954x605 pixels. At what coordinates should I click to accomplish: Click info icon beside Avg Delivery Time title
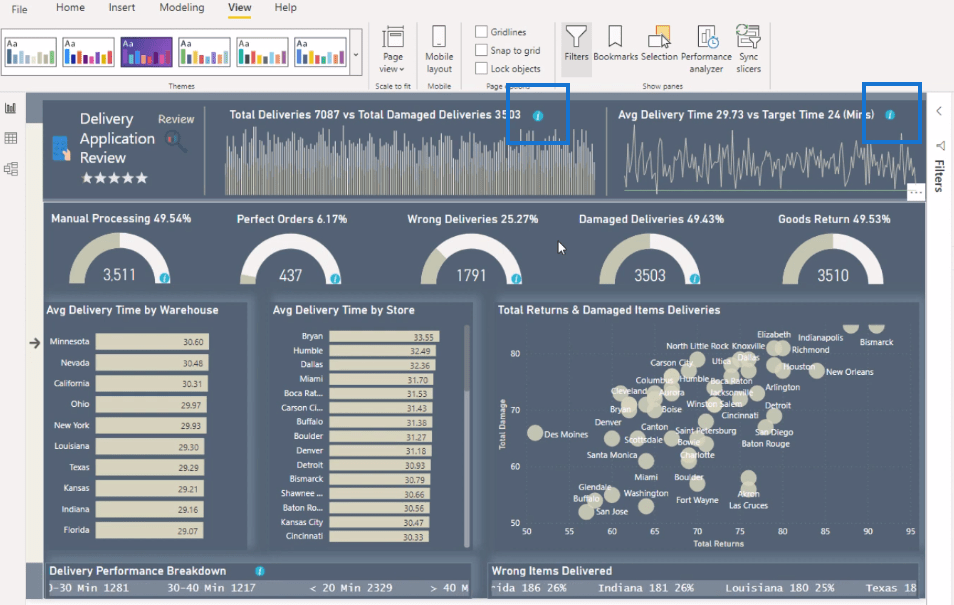(890, 114)
